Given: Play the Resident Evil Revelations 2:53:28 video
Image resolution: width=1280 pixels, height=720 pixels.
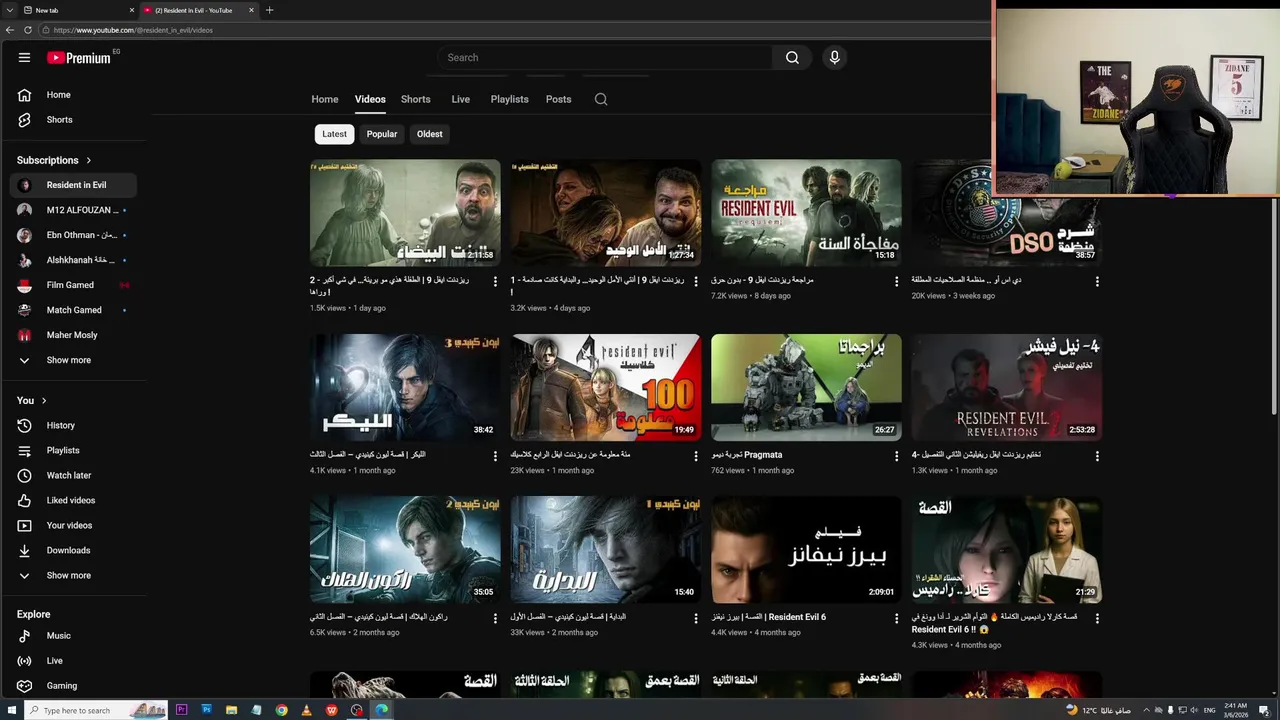Looking at the screenshot, I should (1007, 387).
